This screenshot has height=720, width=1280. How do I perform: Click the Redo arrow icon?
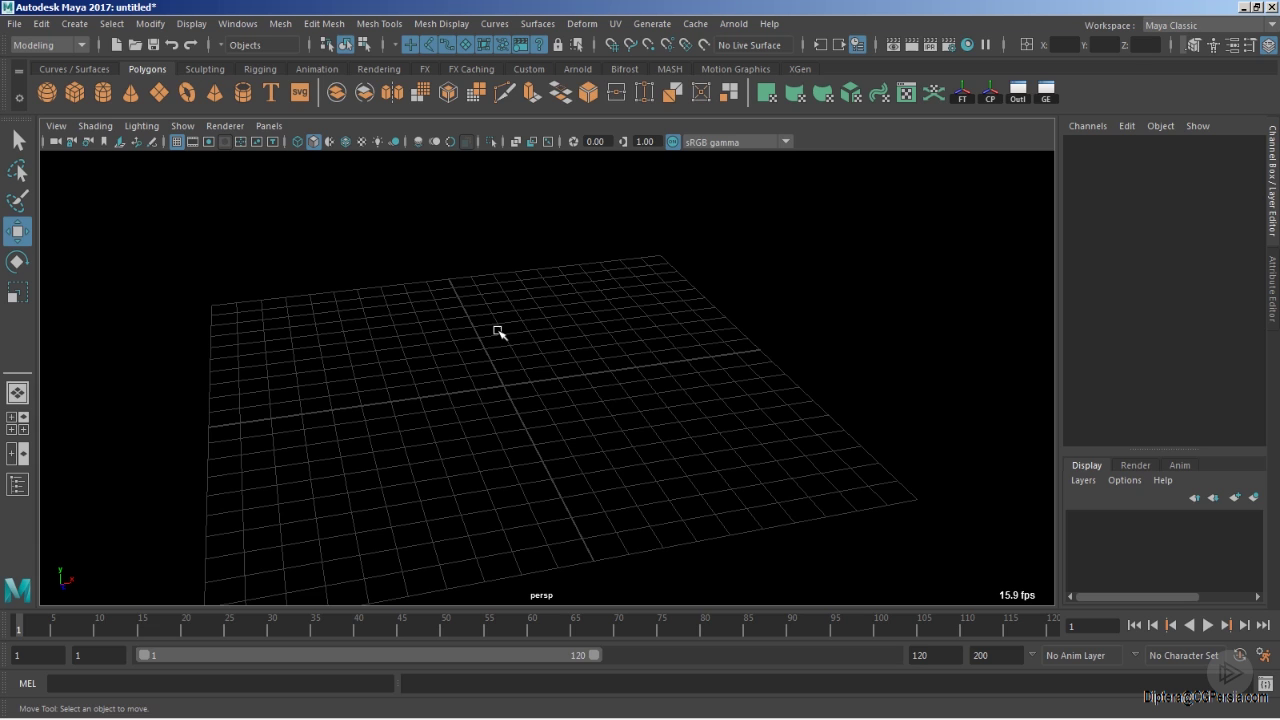[191, 45]
